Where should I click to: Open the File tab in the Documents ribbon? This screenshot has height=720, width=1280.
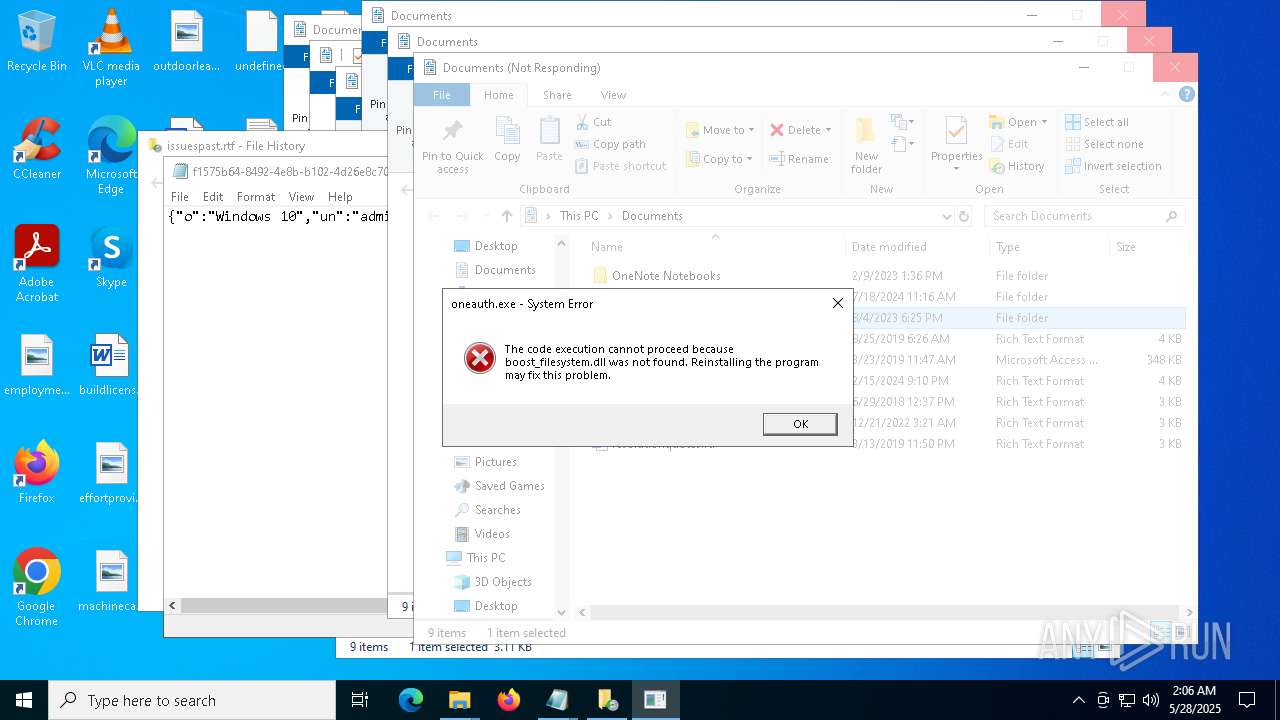(x=441, y=95)
